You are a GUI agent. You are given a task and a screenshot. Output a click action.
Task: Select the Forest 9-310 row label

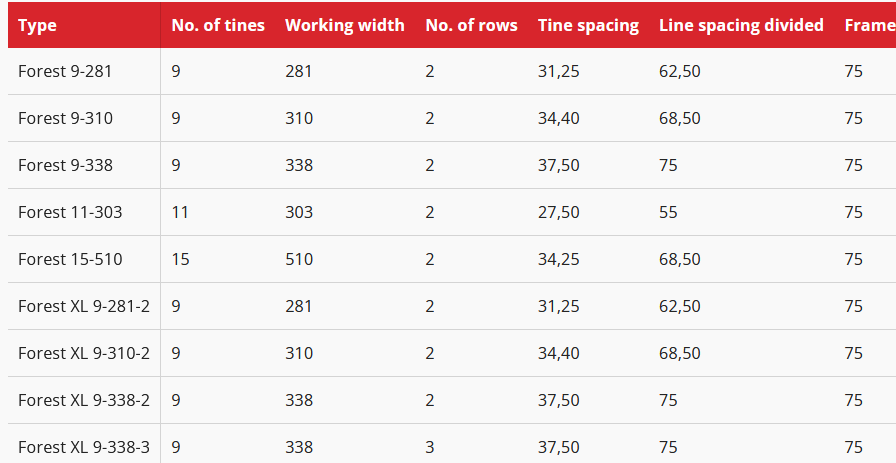[65, 118]
